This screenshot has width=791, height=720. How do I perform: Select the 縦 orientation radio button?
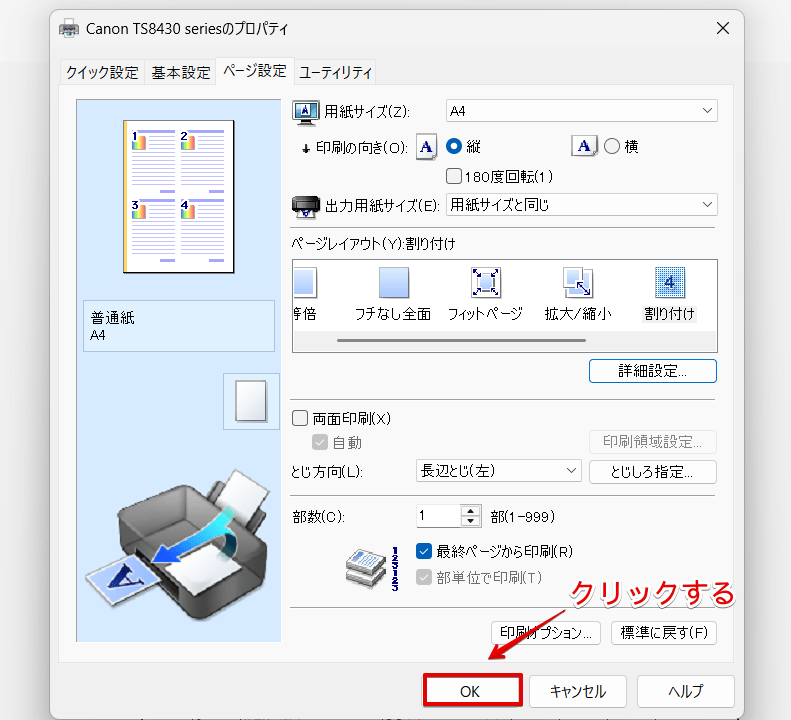[x=454, y=146]
